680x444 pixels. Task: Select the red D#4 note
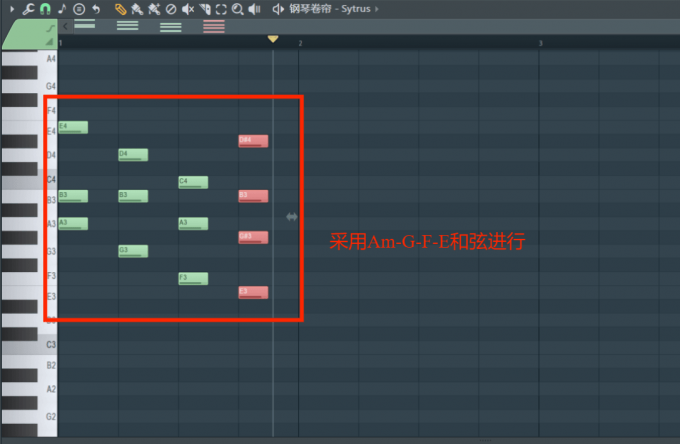[253, 141]
